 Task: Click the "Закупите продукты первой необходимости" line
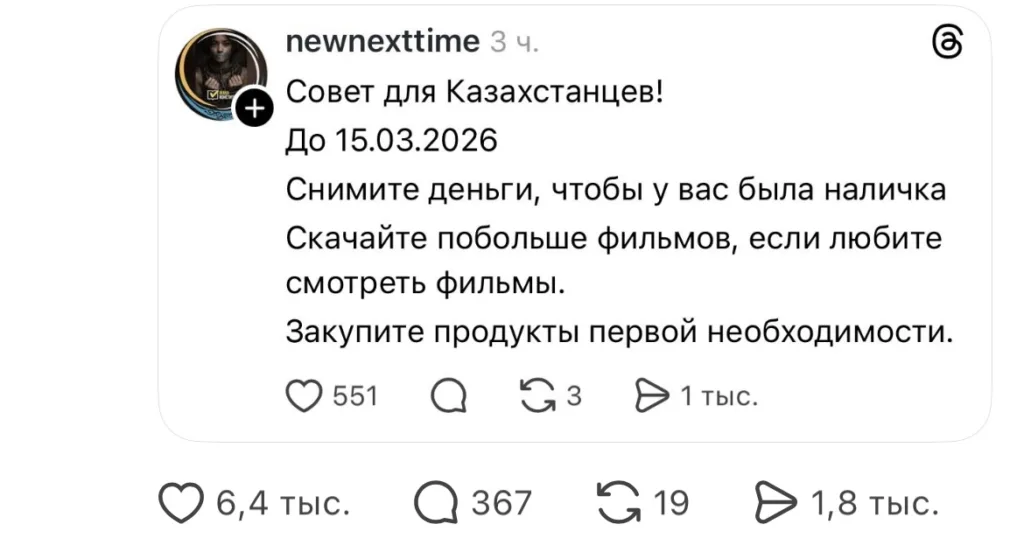click(620, 332)
